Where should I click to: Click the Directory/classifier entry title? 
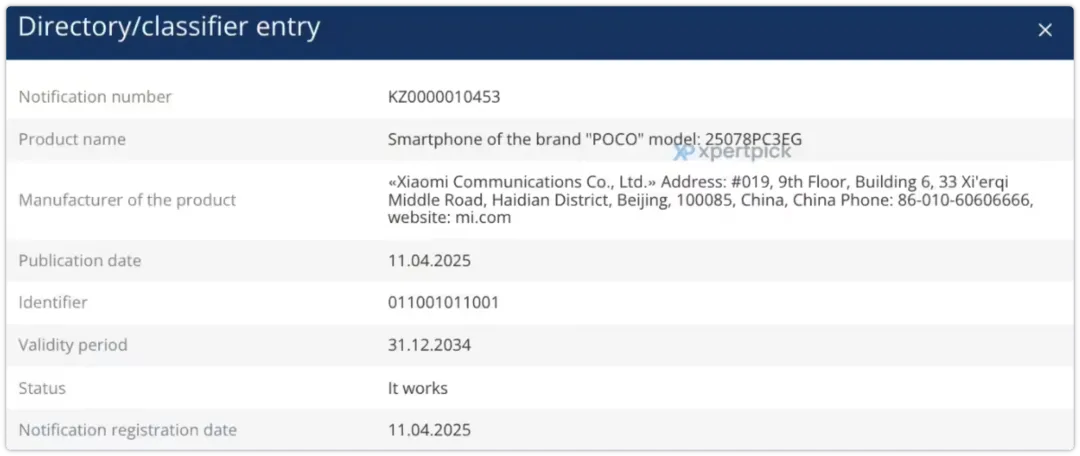169,27
